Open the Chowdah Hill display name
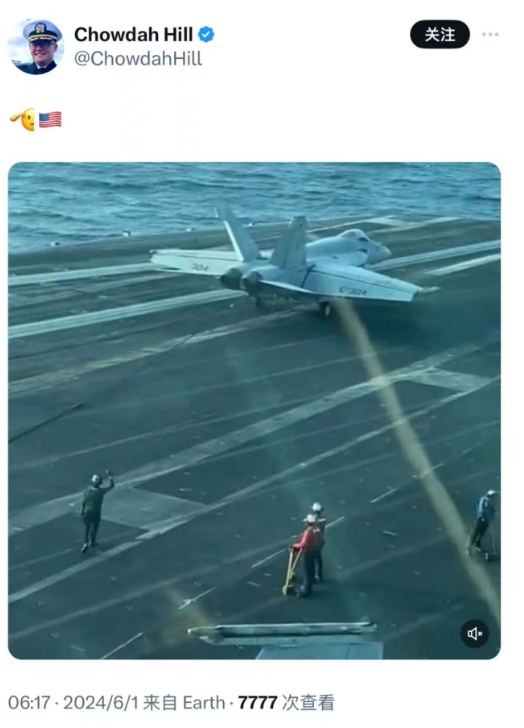 click(x=133, y=35)
